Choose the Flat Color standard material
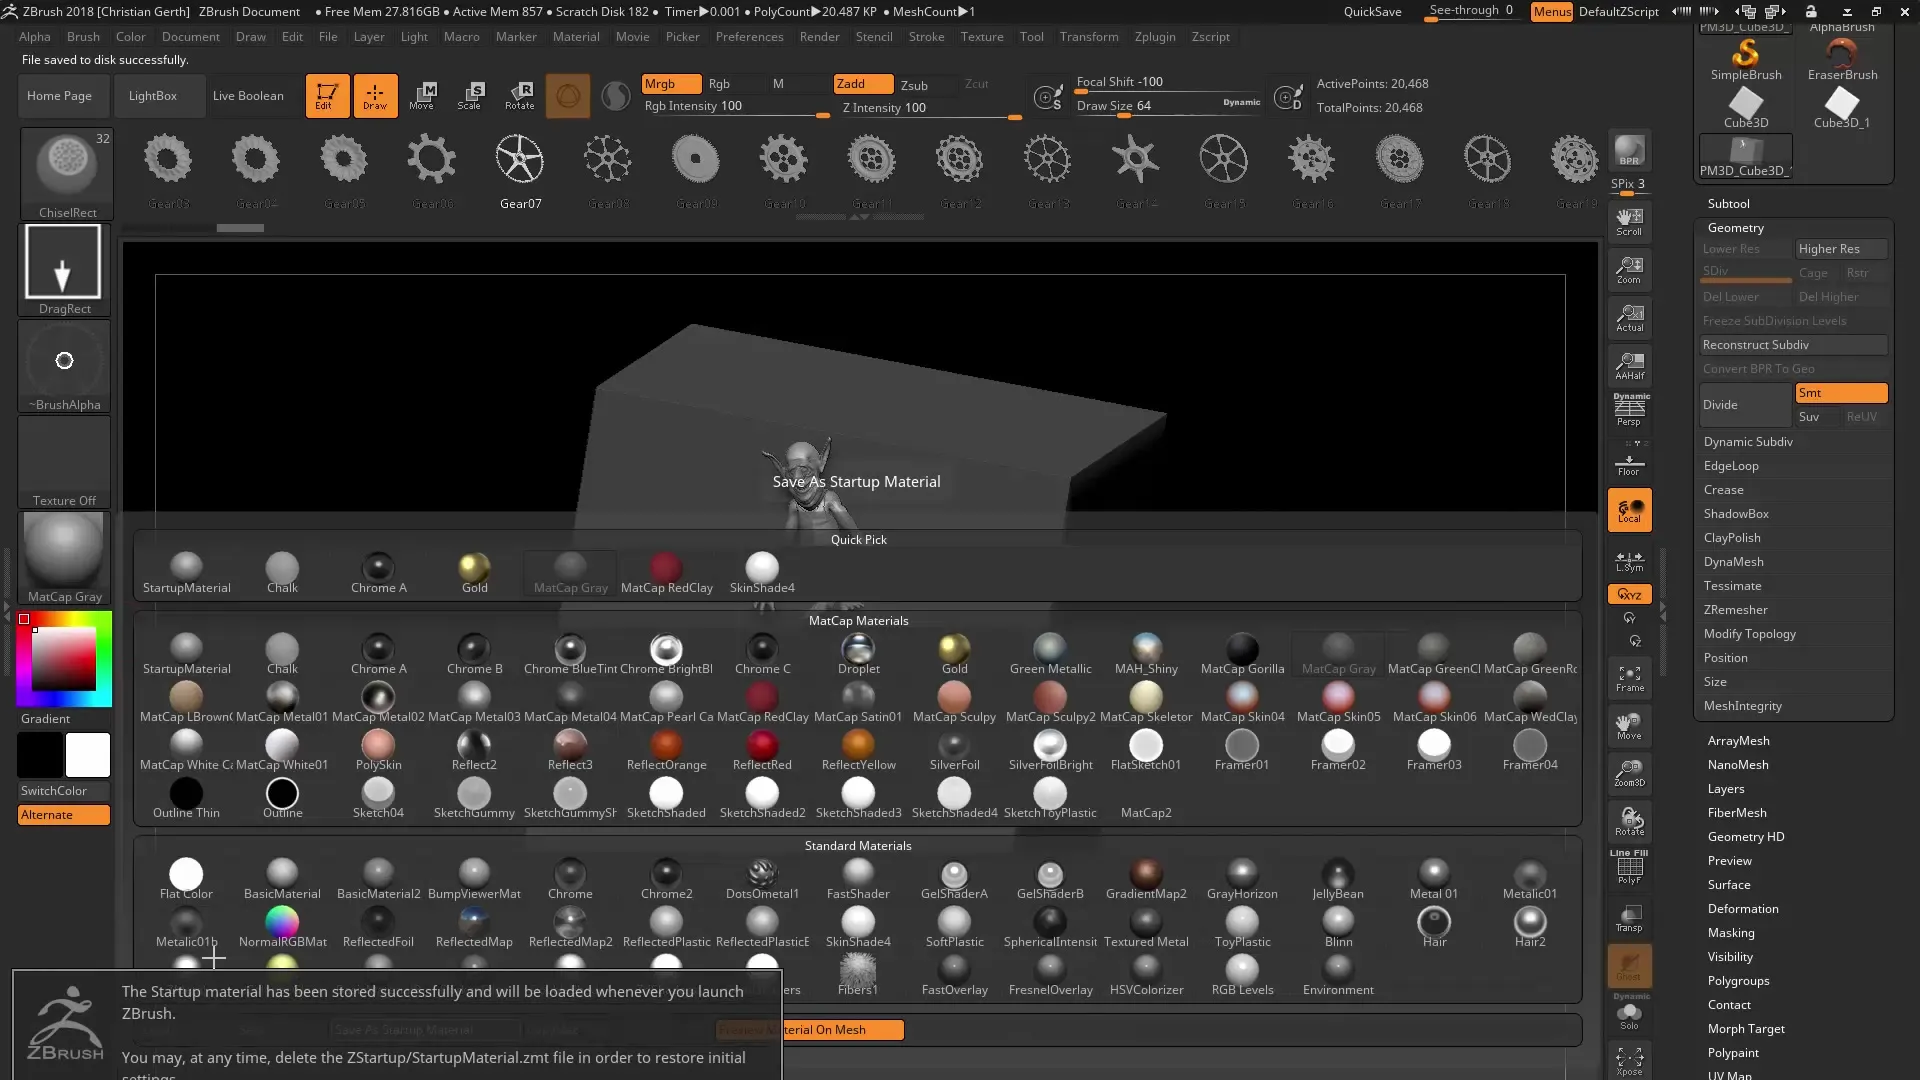Image resolution: width=1920 pixels, height=1080 pixels. coord(186,880)
